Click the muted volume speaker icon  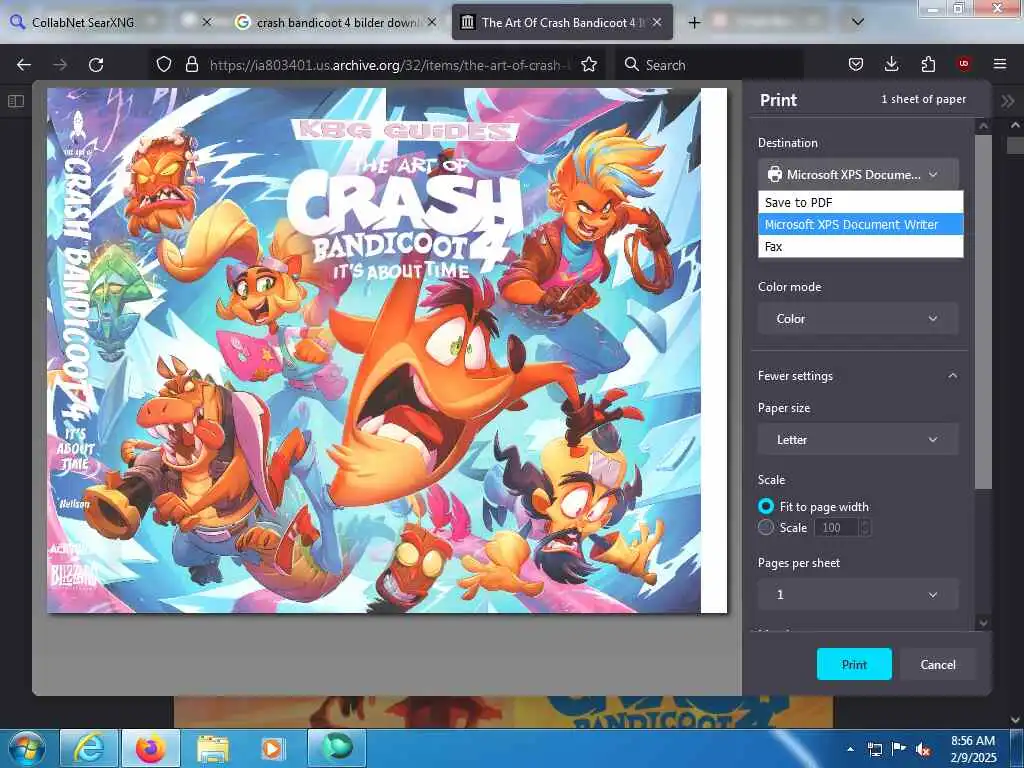coord(923,749)
